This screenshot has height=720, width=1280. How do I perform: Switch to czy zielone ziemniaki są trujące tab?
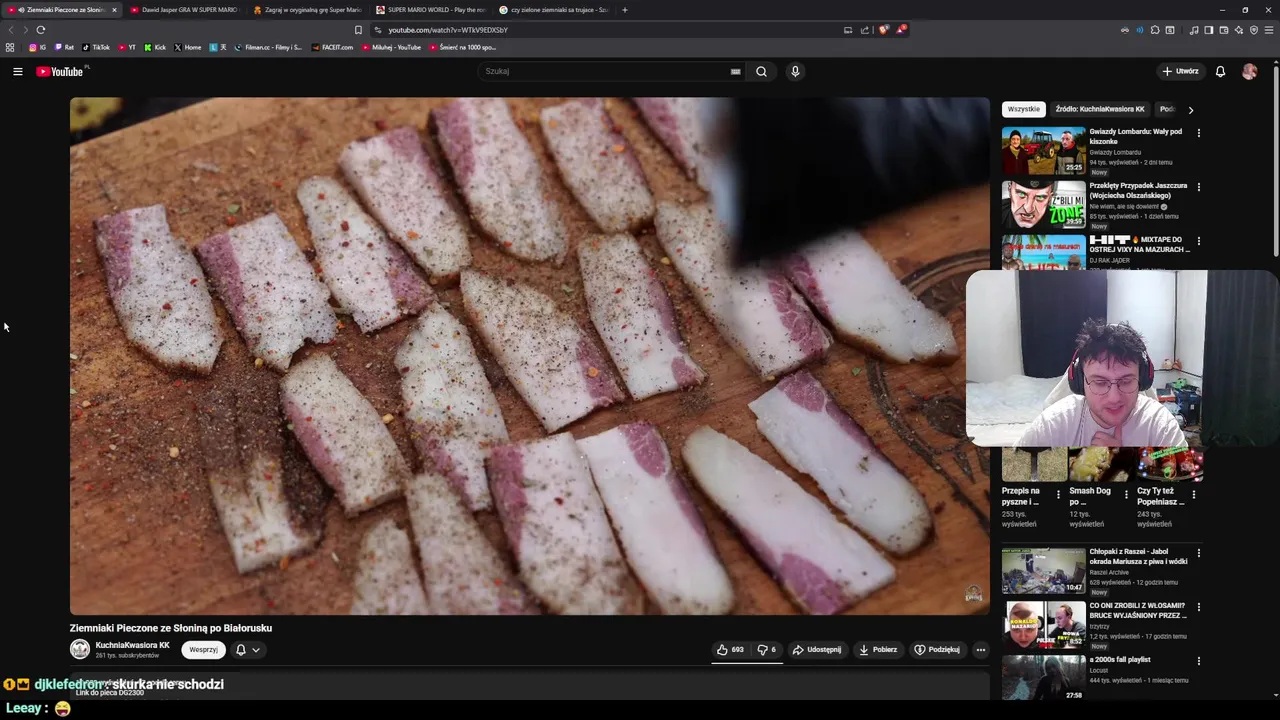(554, 10)
